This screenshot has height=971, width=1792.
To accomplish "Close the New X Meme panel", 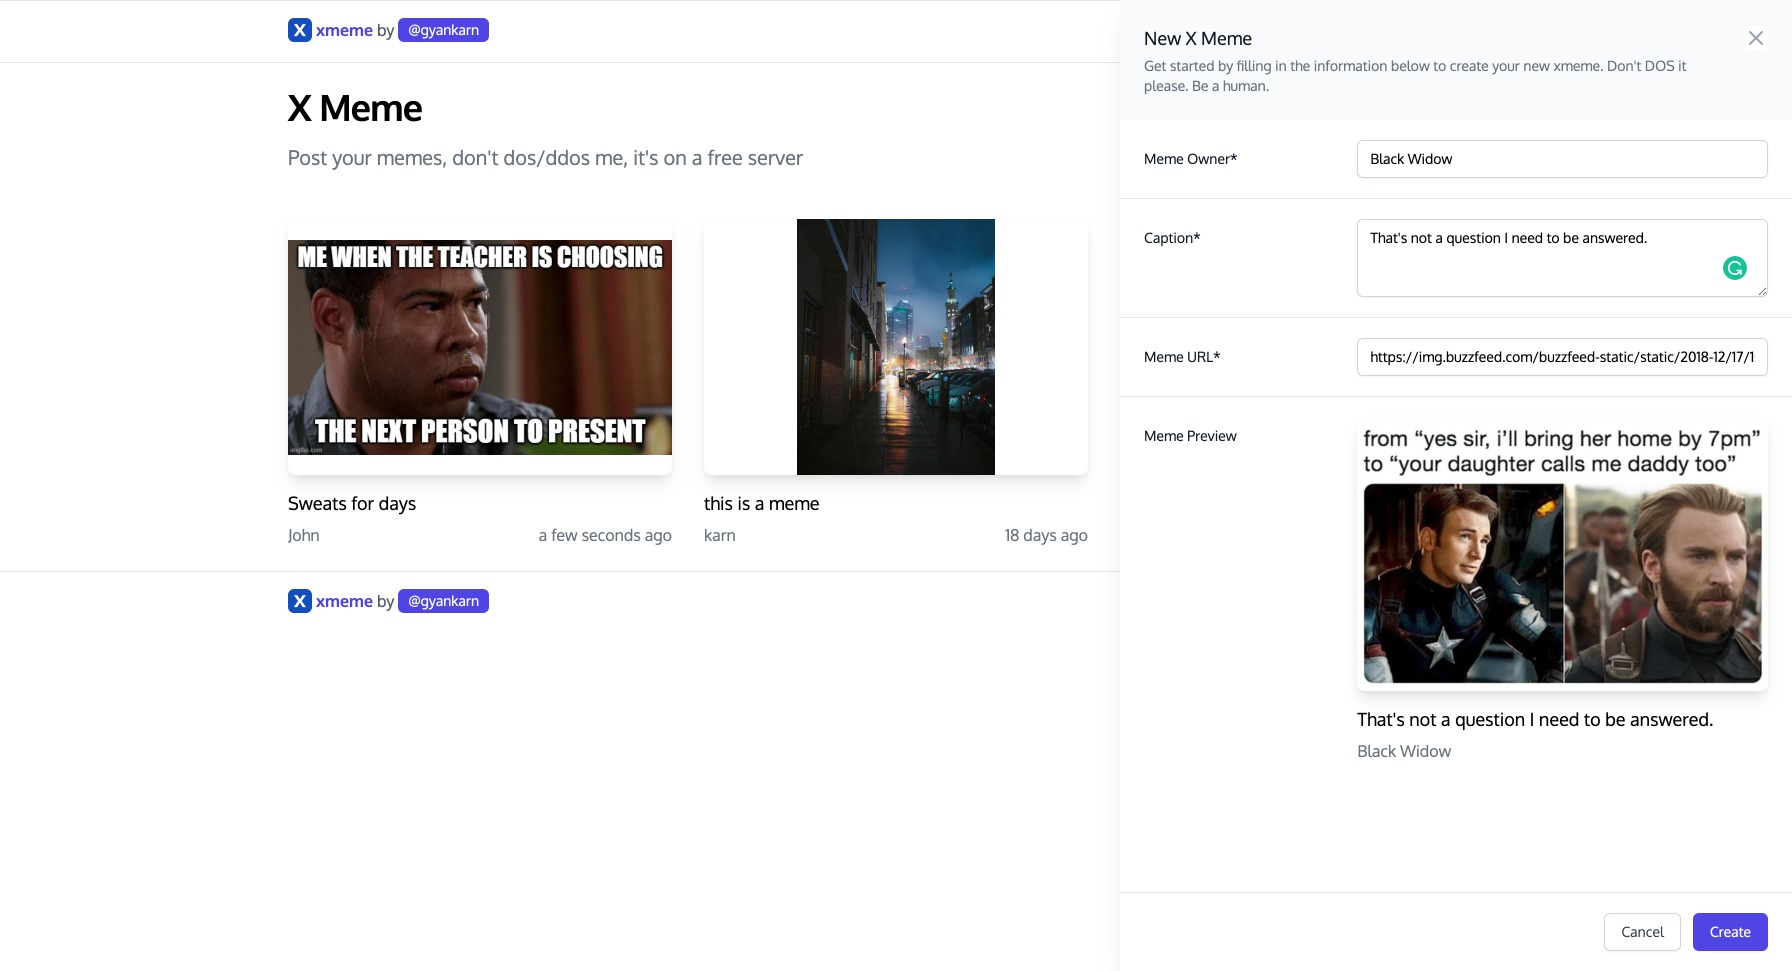I will coord(1755,38).
